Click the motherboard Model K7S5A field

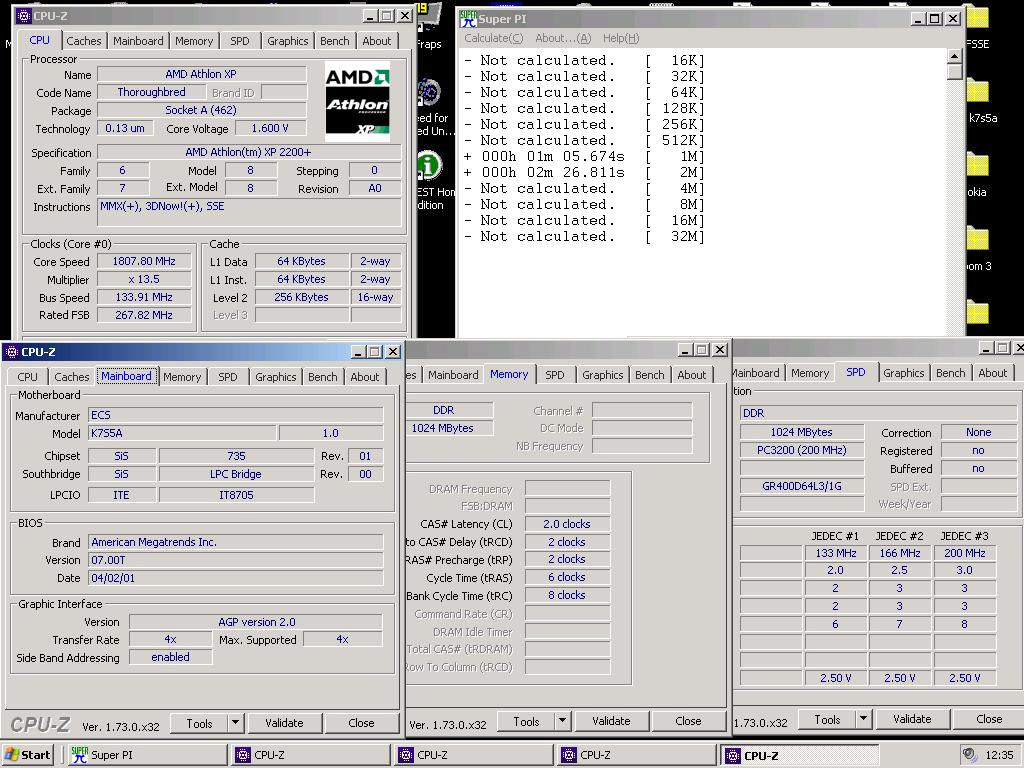click(x=182, y=433)
